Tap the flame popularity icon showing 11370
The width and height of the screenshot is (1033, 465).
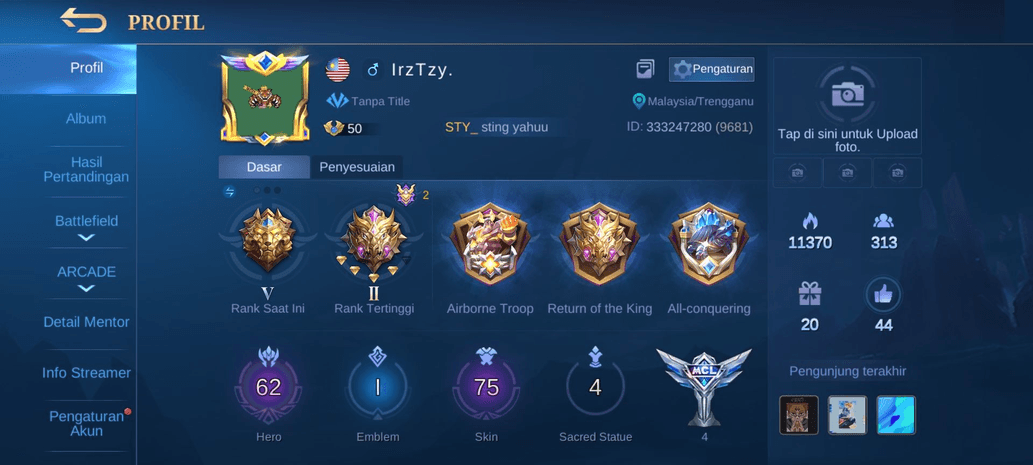pyautogui.click(x=810, y=220)
